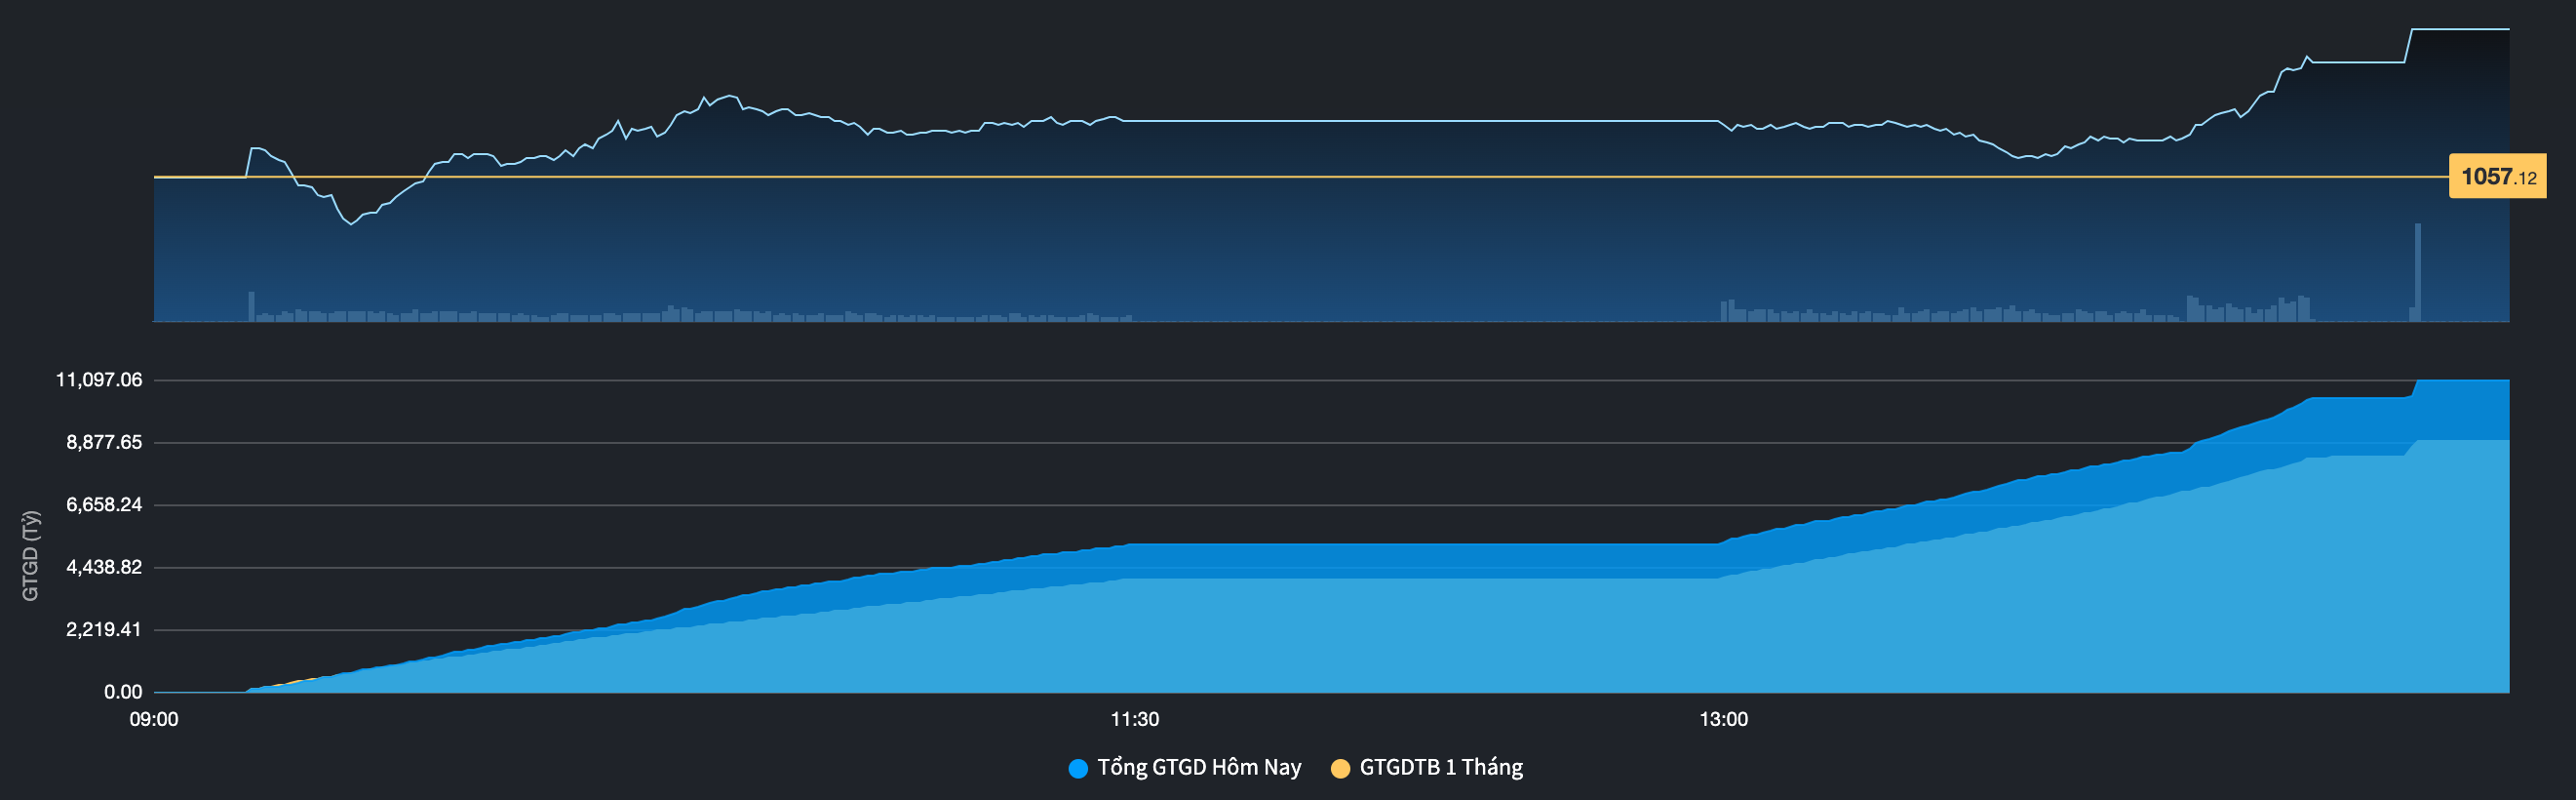Toggle the GTGDTB 1 Tháng legend label
This screenshot has width=2576, height=800.
[x=1440, y=767]
